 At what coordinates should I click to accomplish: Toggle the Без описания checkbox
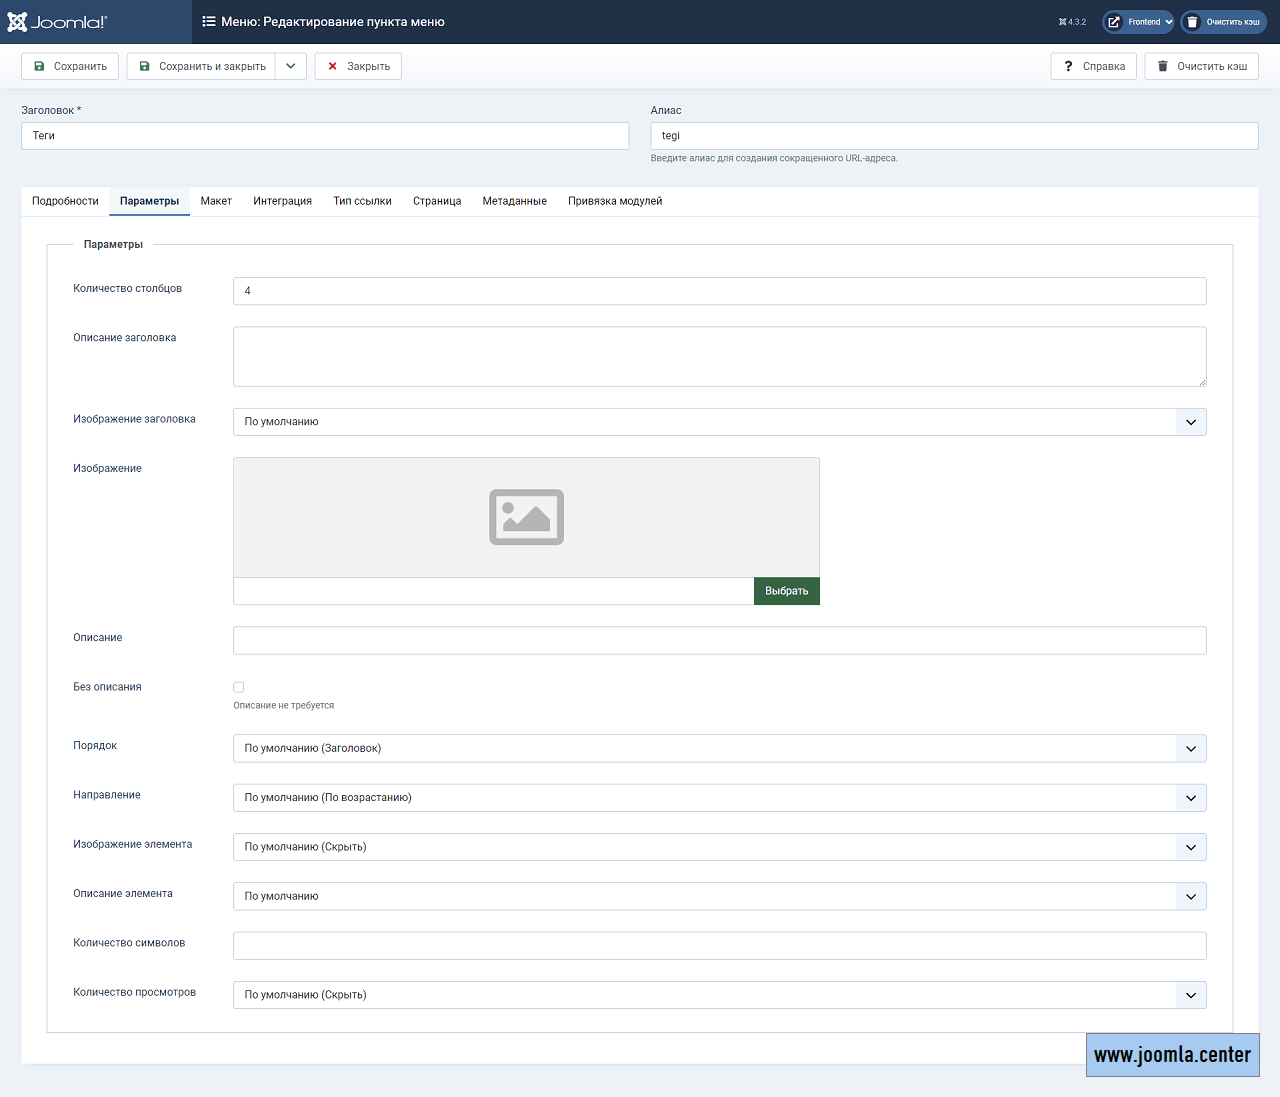(x=239, y=687)
